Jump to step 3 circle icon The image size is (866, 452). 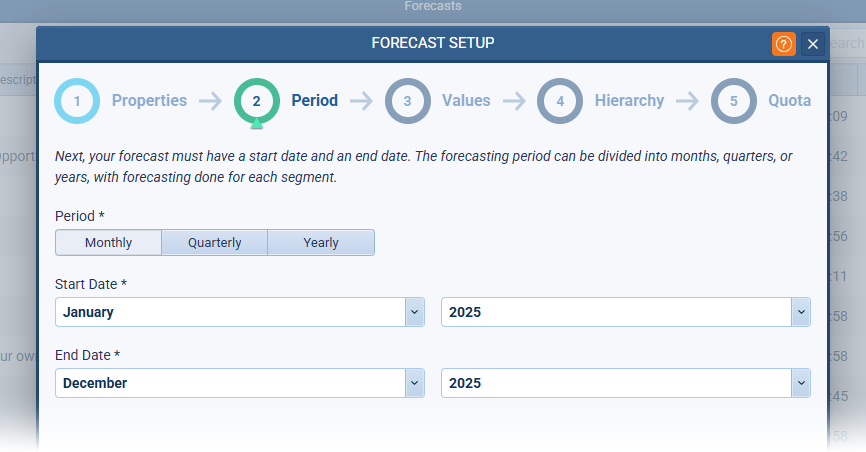(407, 101)
